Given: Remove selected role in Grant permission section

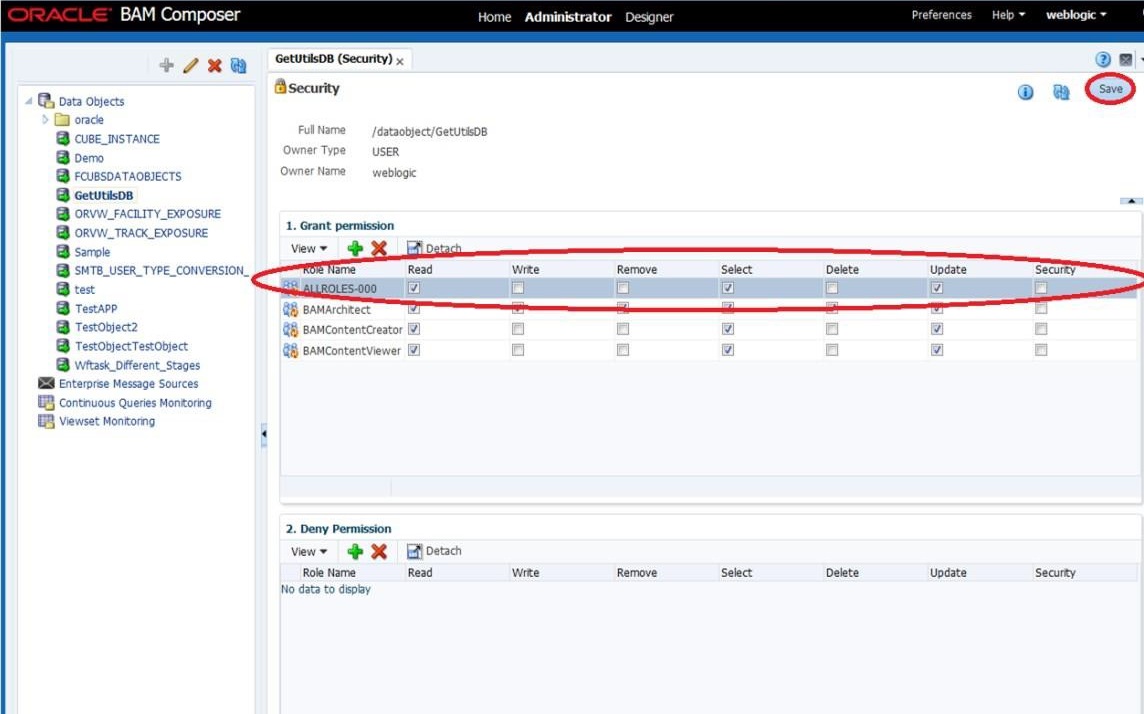Looking at the screenshot, I should (x=379, y=248).
